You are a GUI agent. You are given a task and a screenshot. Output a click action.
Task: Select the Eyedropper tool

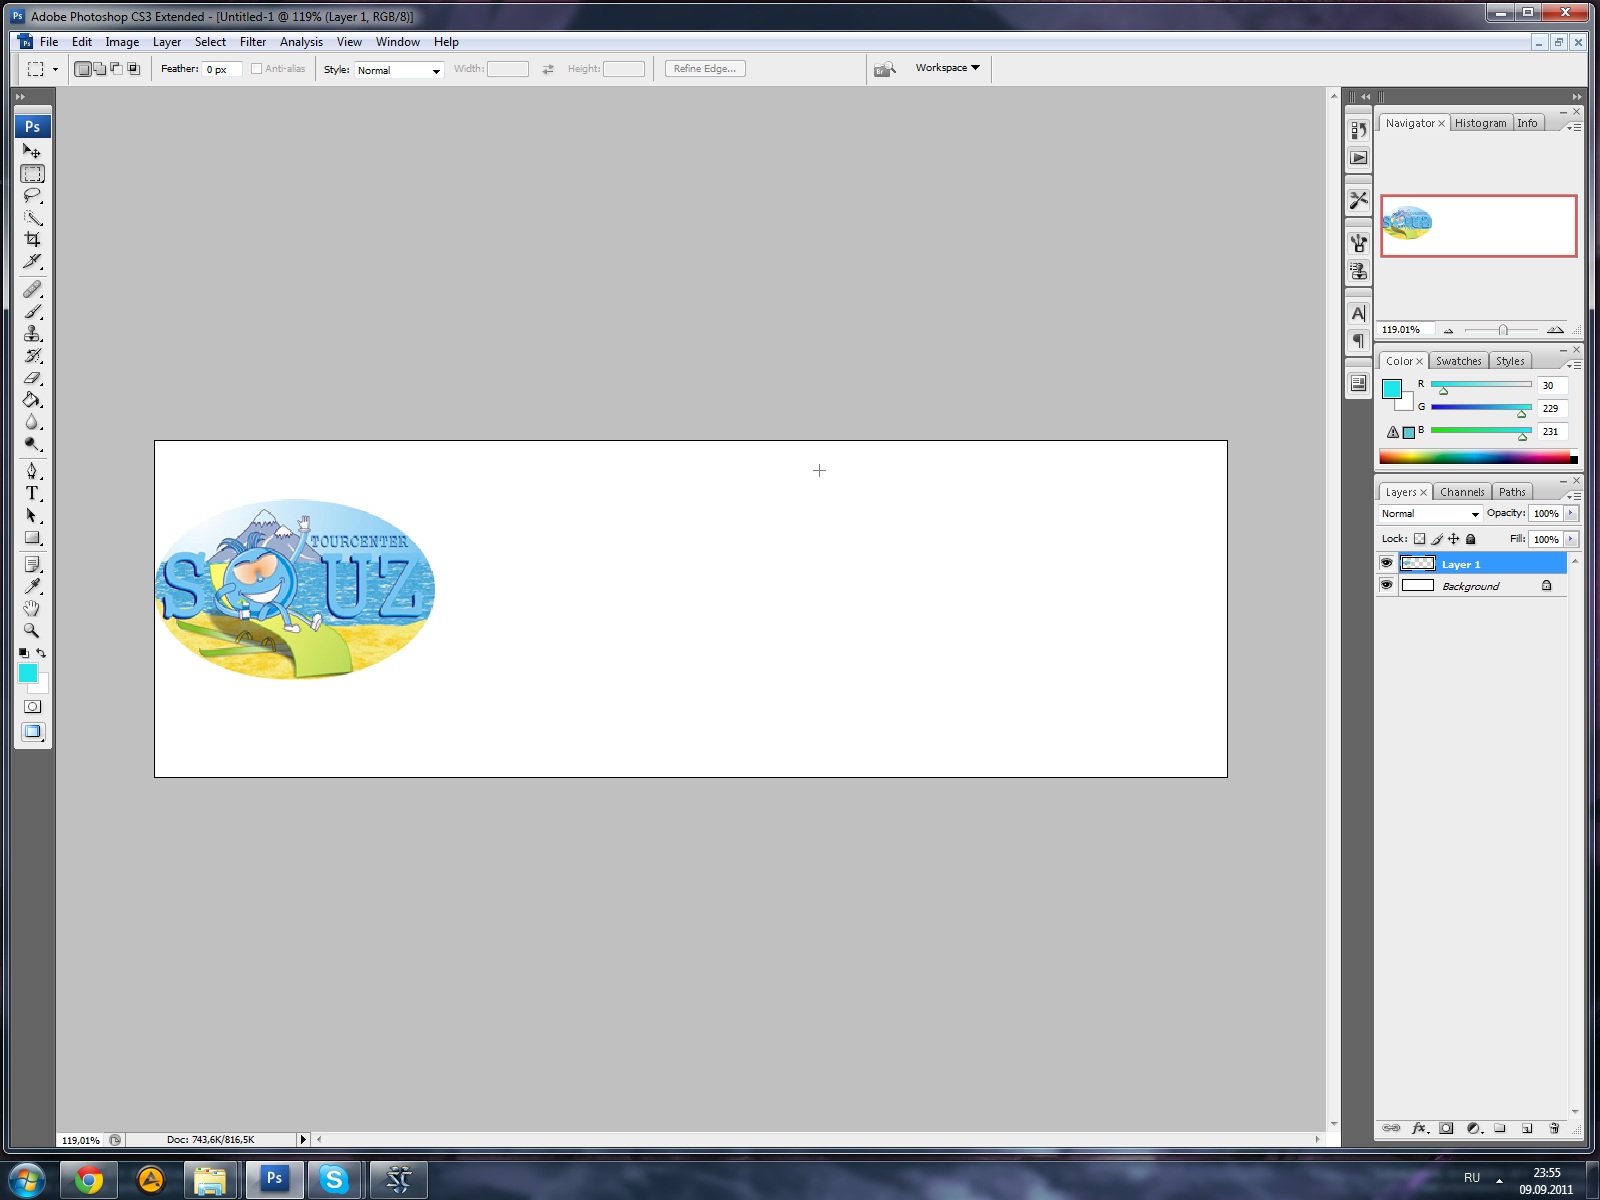click(x=32, y=586)
